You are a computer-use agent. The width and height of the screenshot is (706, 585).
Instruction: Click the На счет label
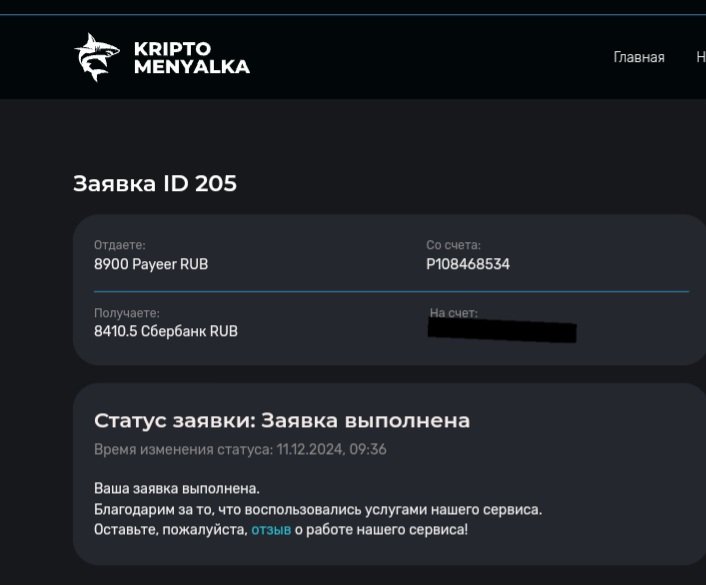(453, 313)
